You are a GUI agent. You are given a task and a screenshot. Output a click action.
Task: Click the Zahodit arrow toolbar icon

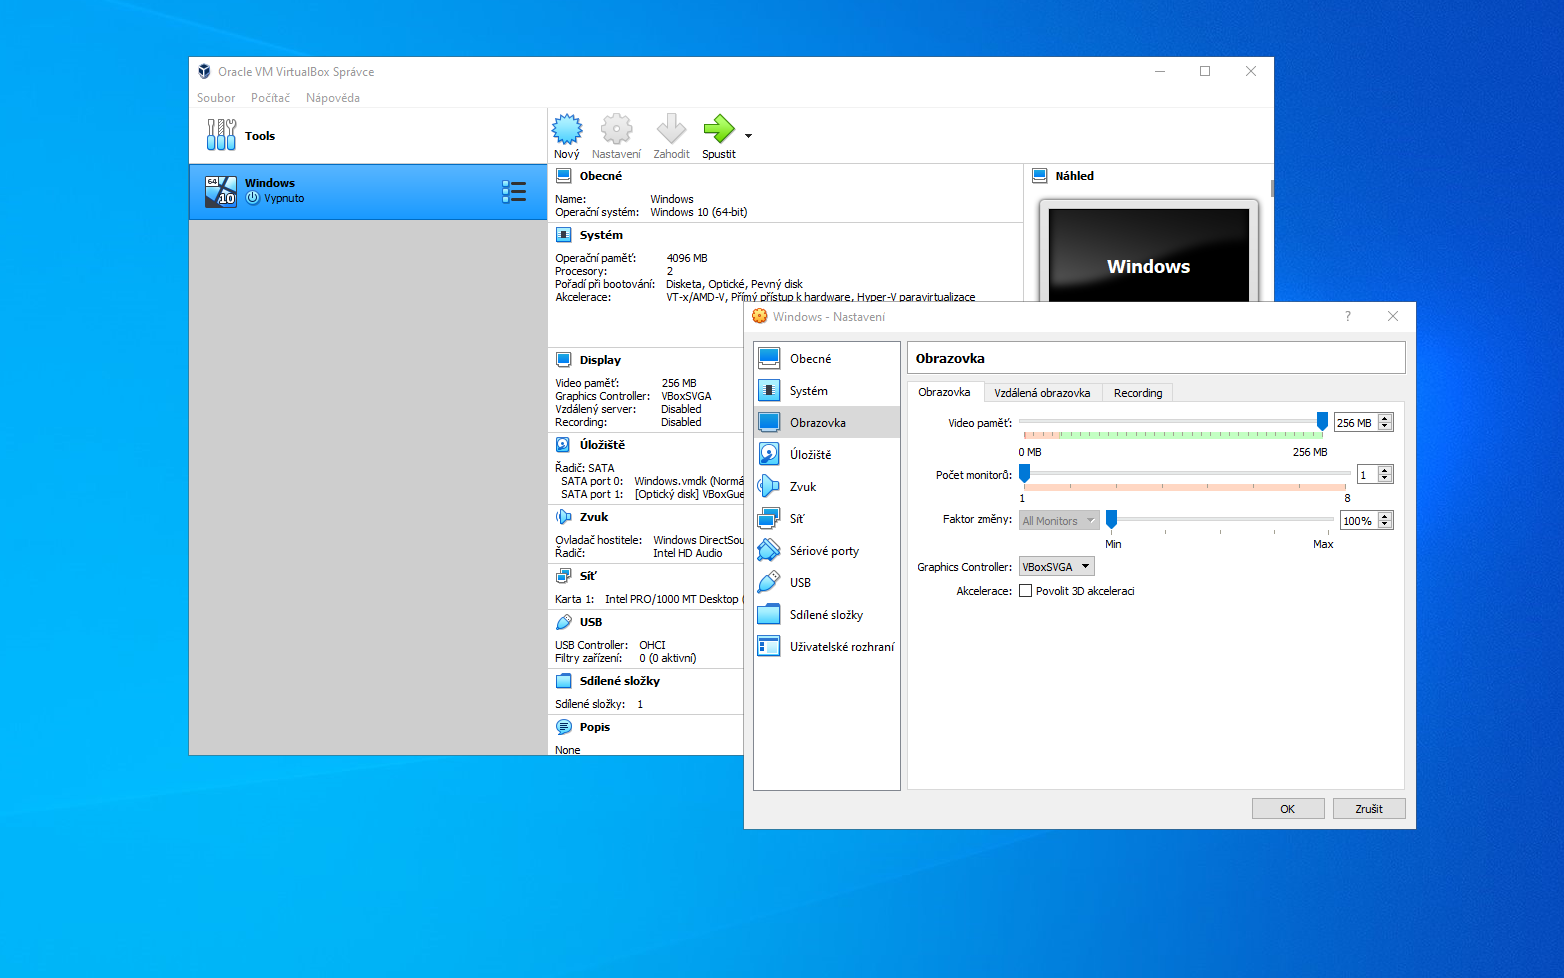point(671,129)
